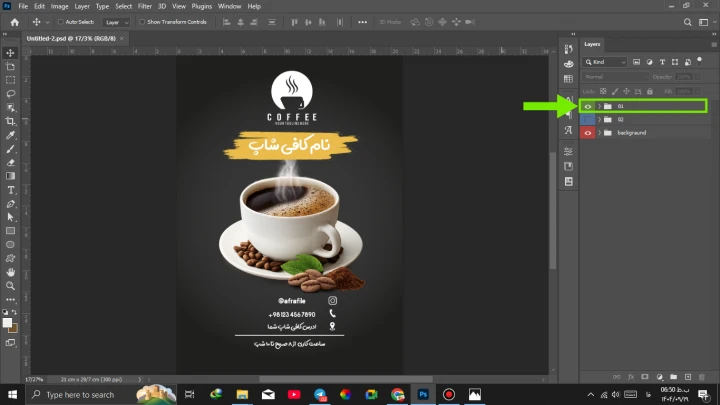Screen dimensions: 720x405
Task: Select the Move tool in the toolbar
Action: tap(10, 53)
